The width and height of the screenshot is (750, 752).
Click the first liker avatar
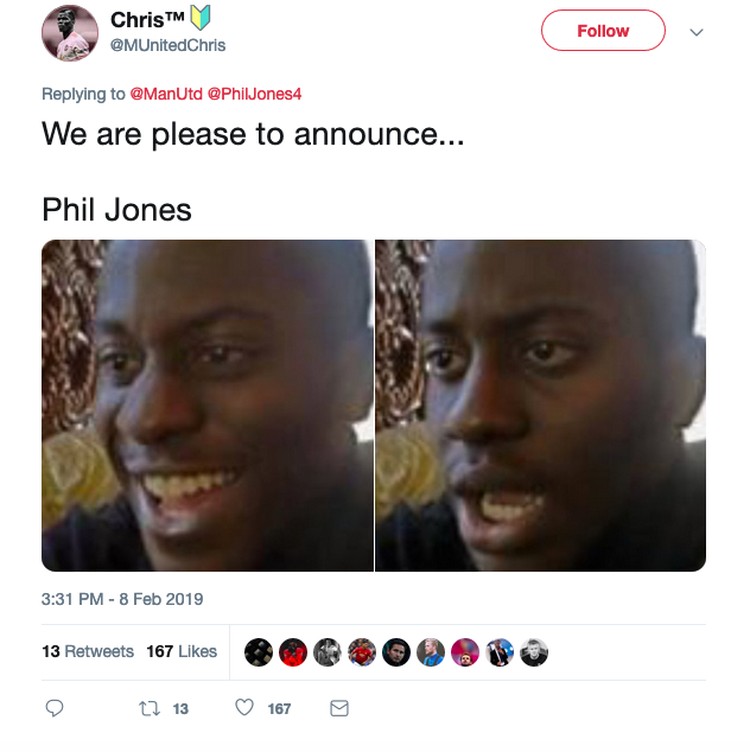pyautogui.click(x=258, y=652)
